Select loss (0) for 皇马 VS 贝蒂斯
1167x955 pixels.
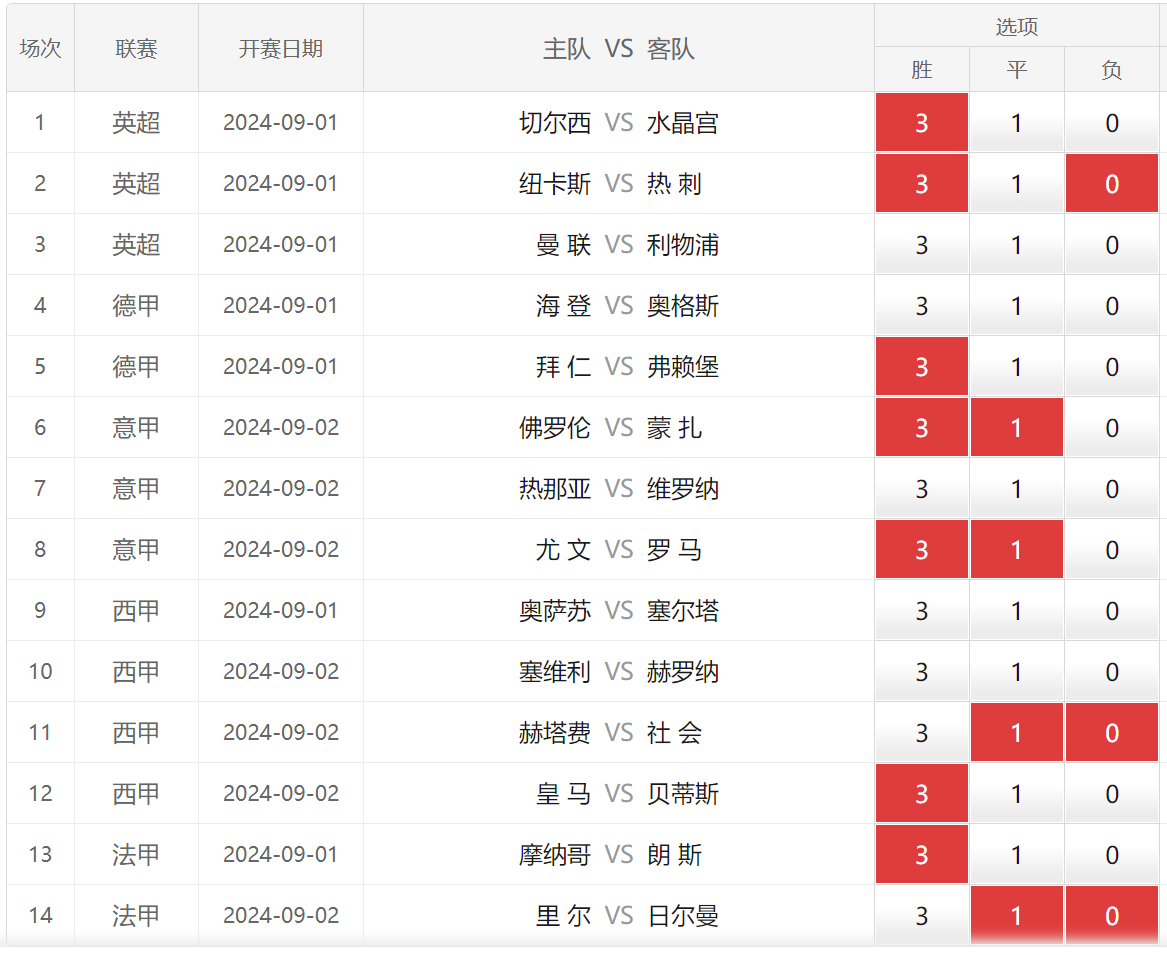click(1112, 793)
